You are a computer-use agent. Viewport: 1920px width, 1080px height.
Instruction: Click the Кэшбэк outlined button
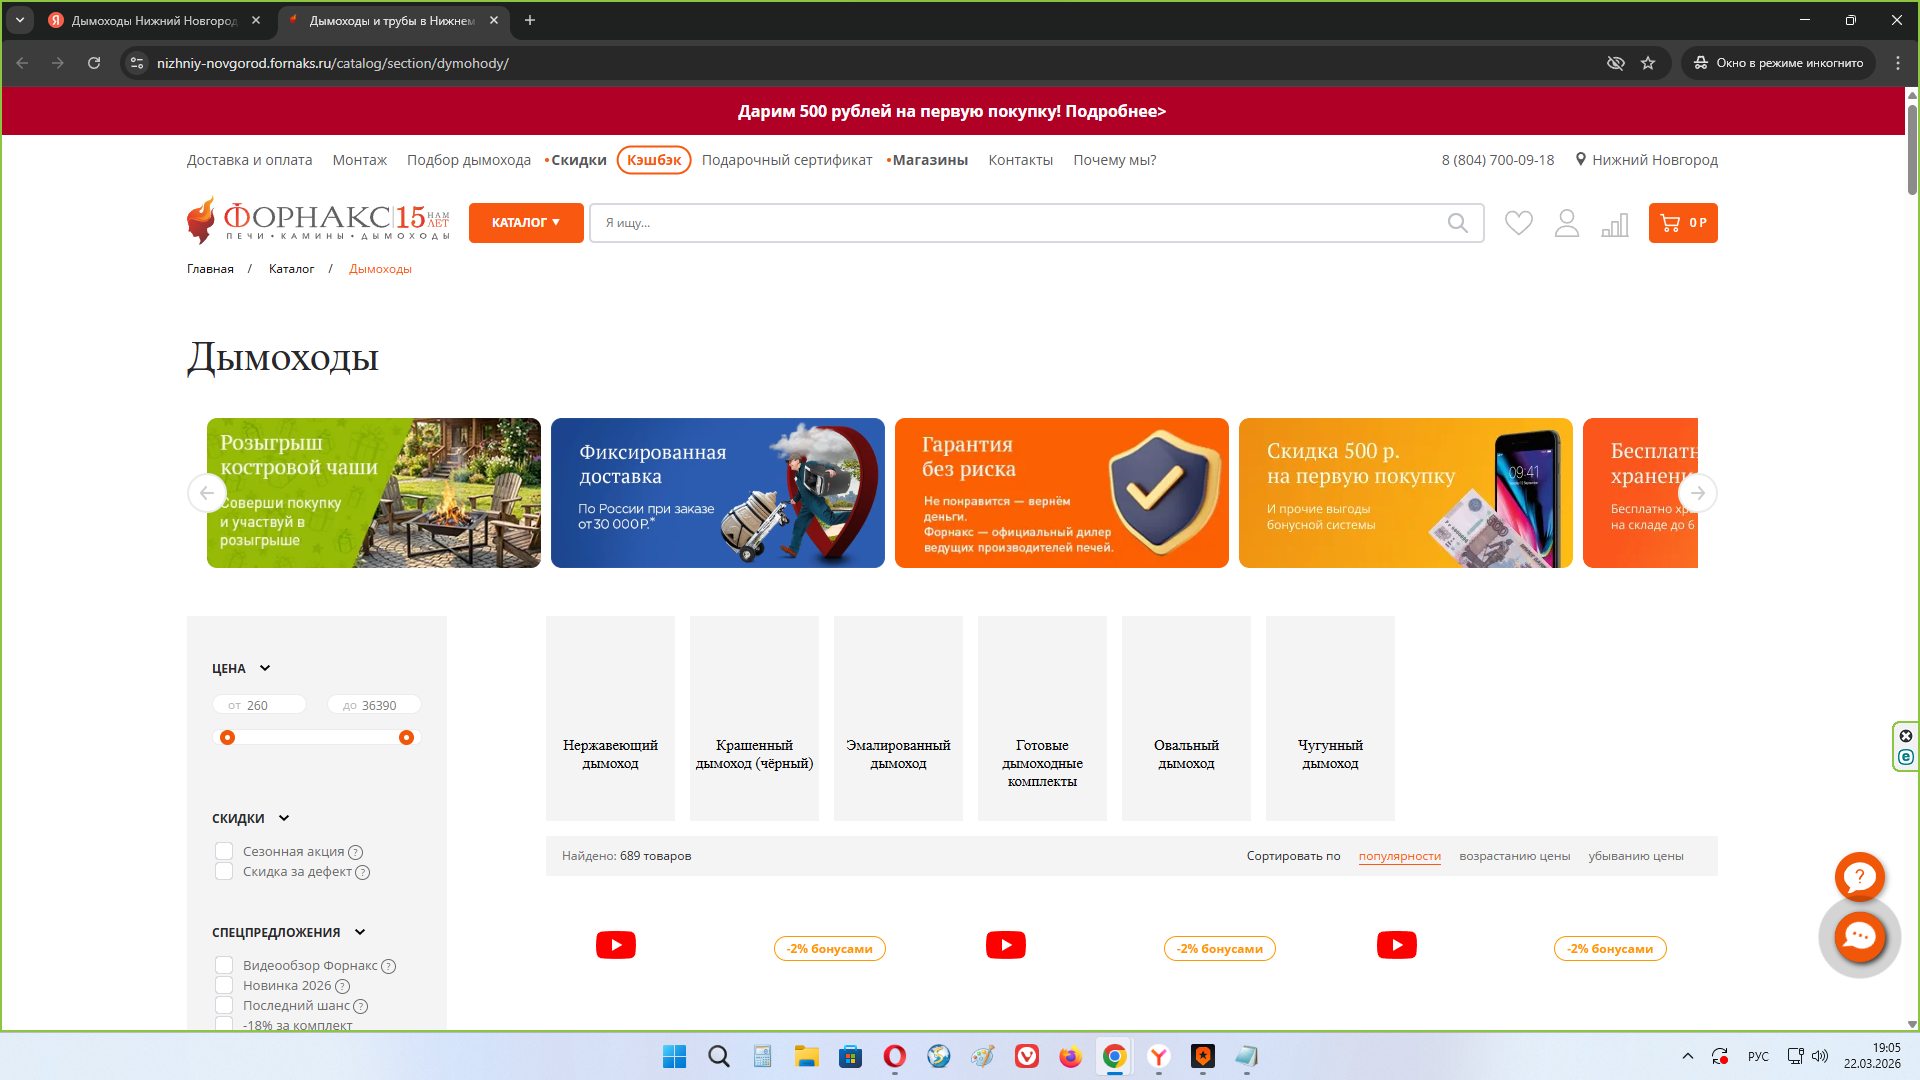[x=654, y=160]
